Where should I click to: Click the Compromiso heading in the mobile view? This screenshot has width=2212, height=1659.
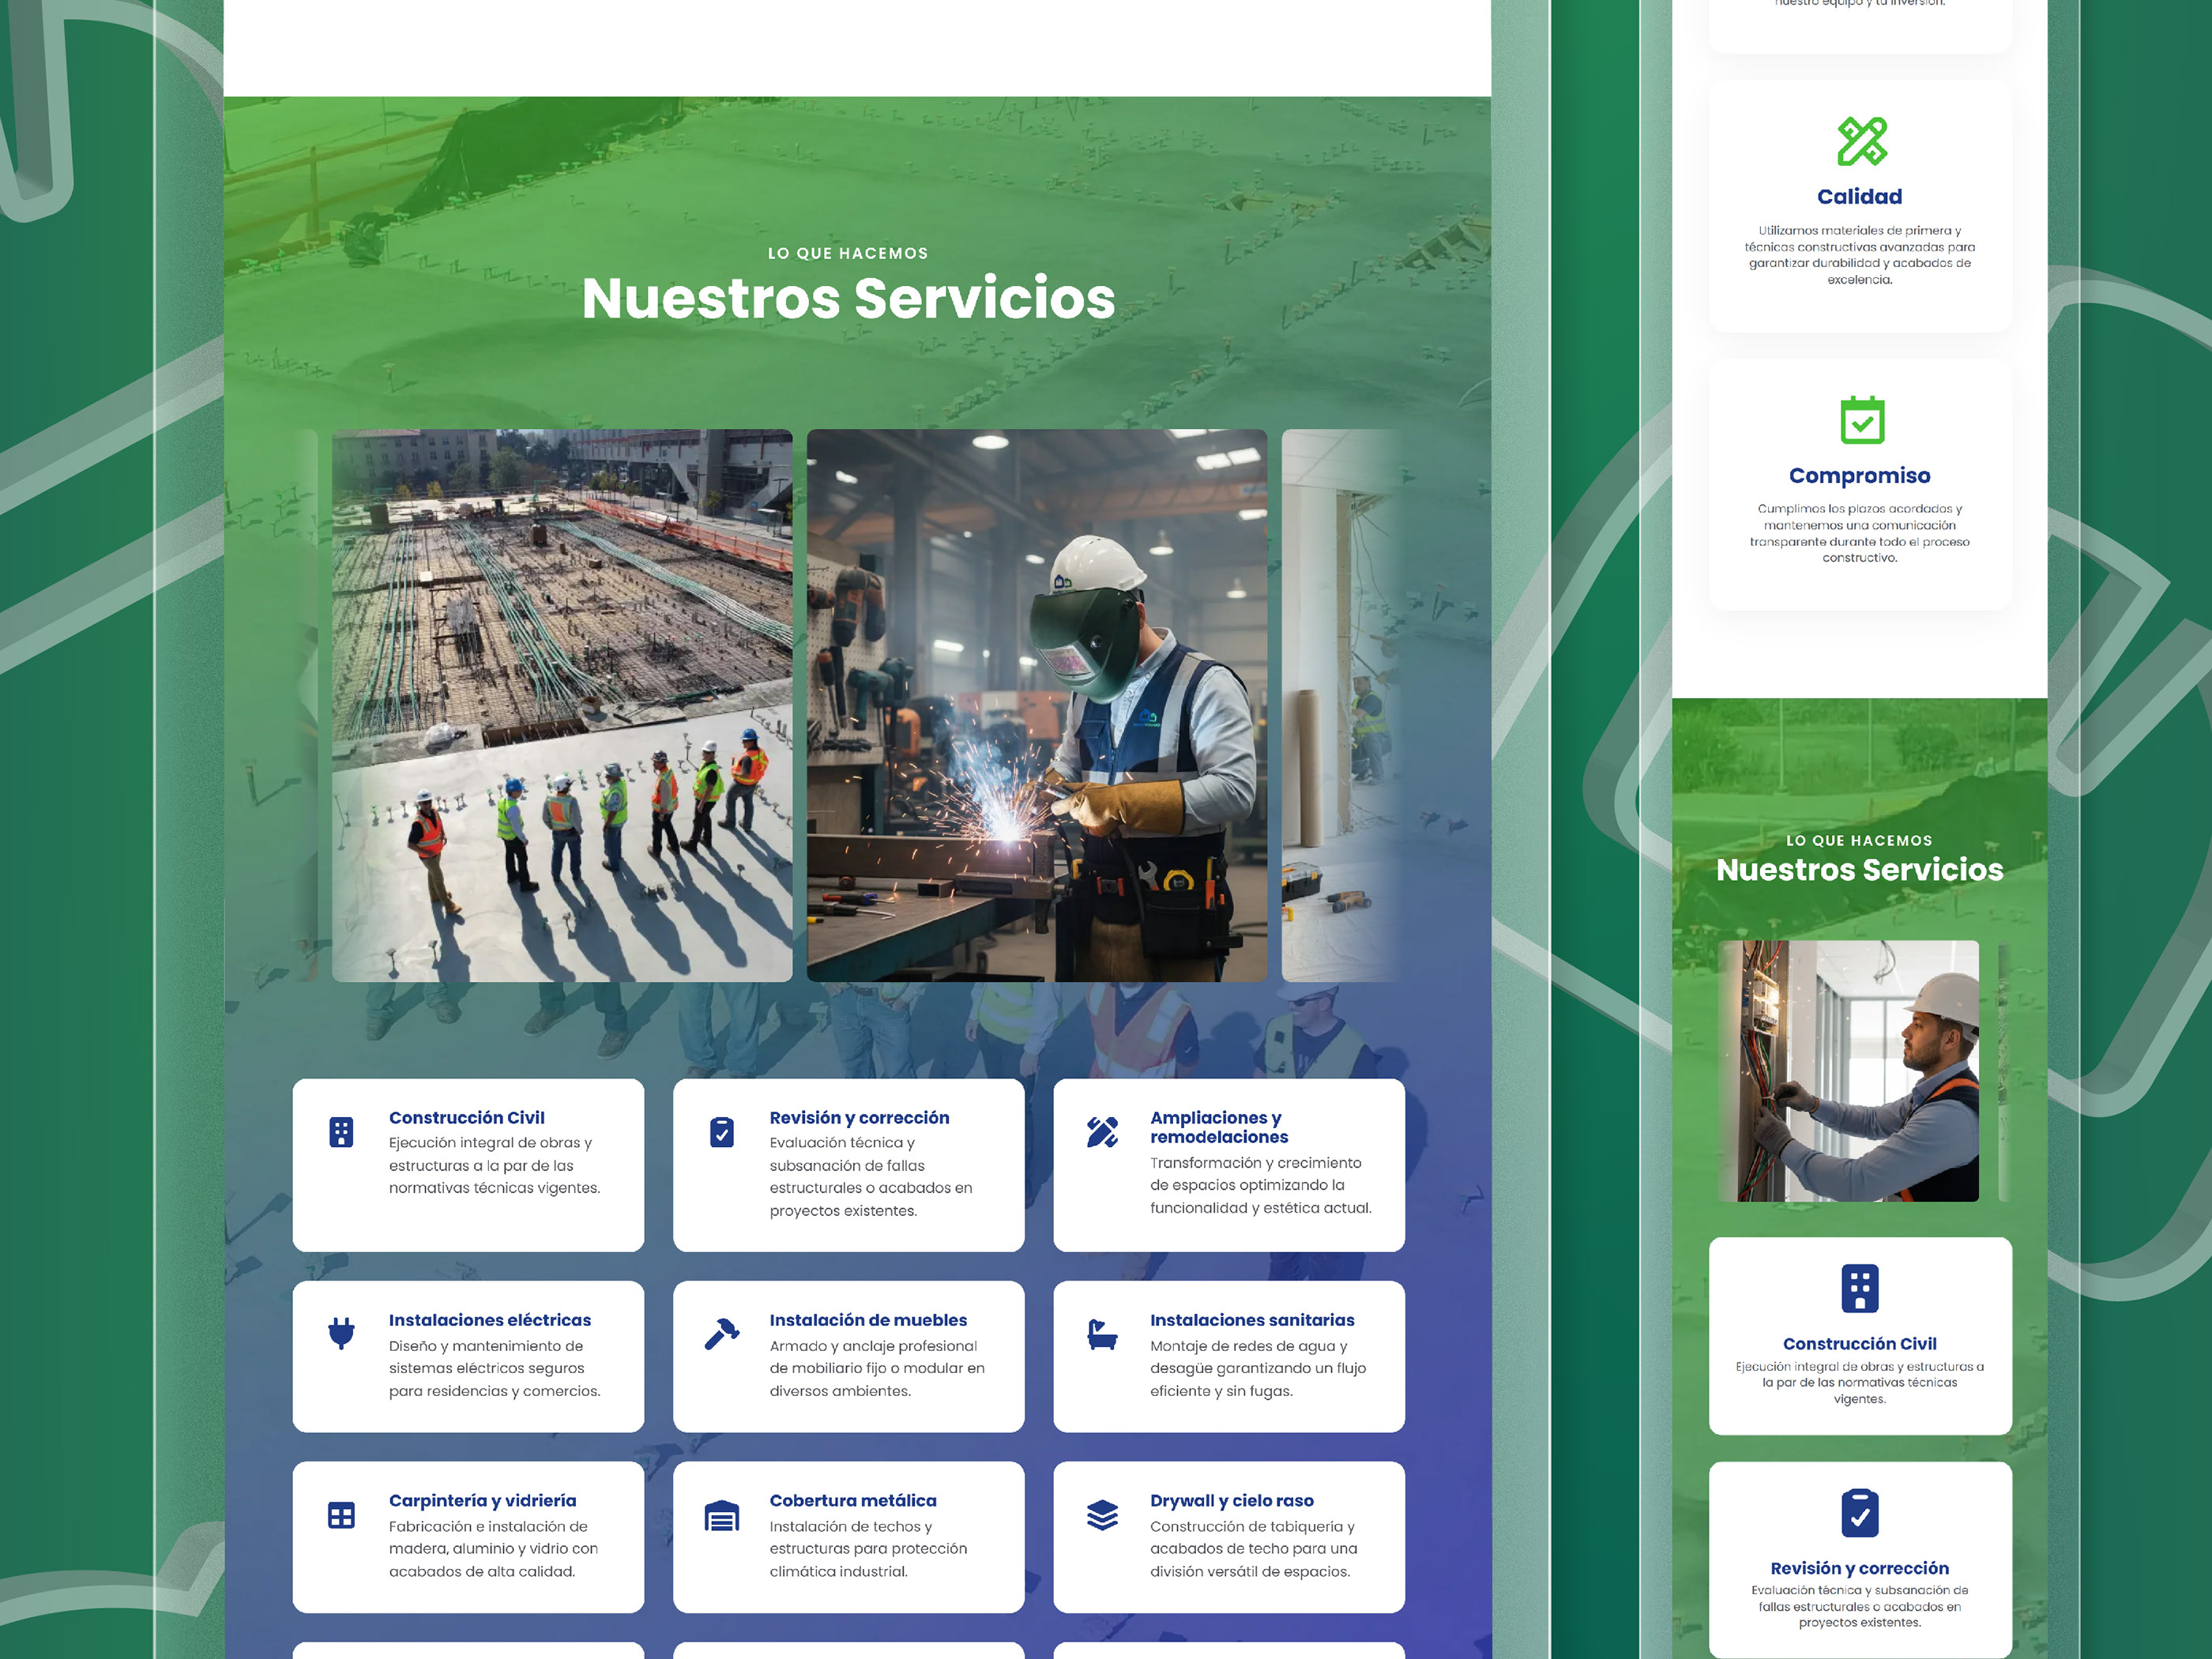click(x=1860, y=476)
